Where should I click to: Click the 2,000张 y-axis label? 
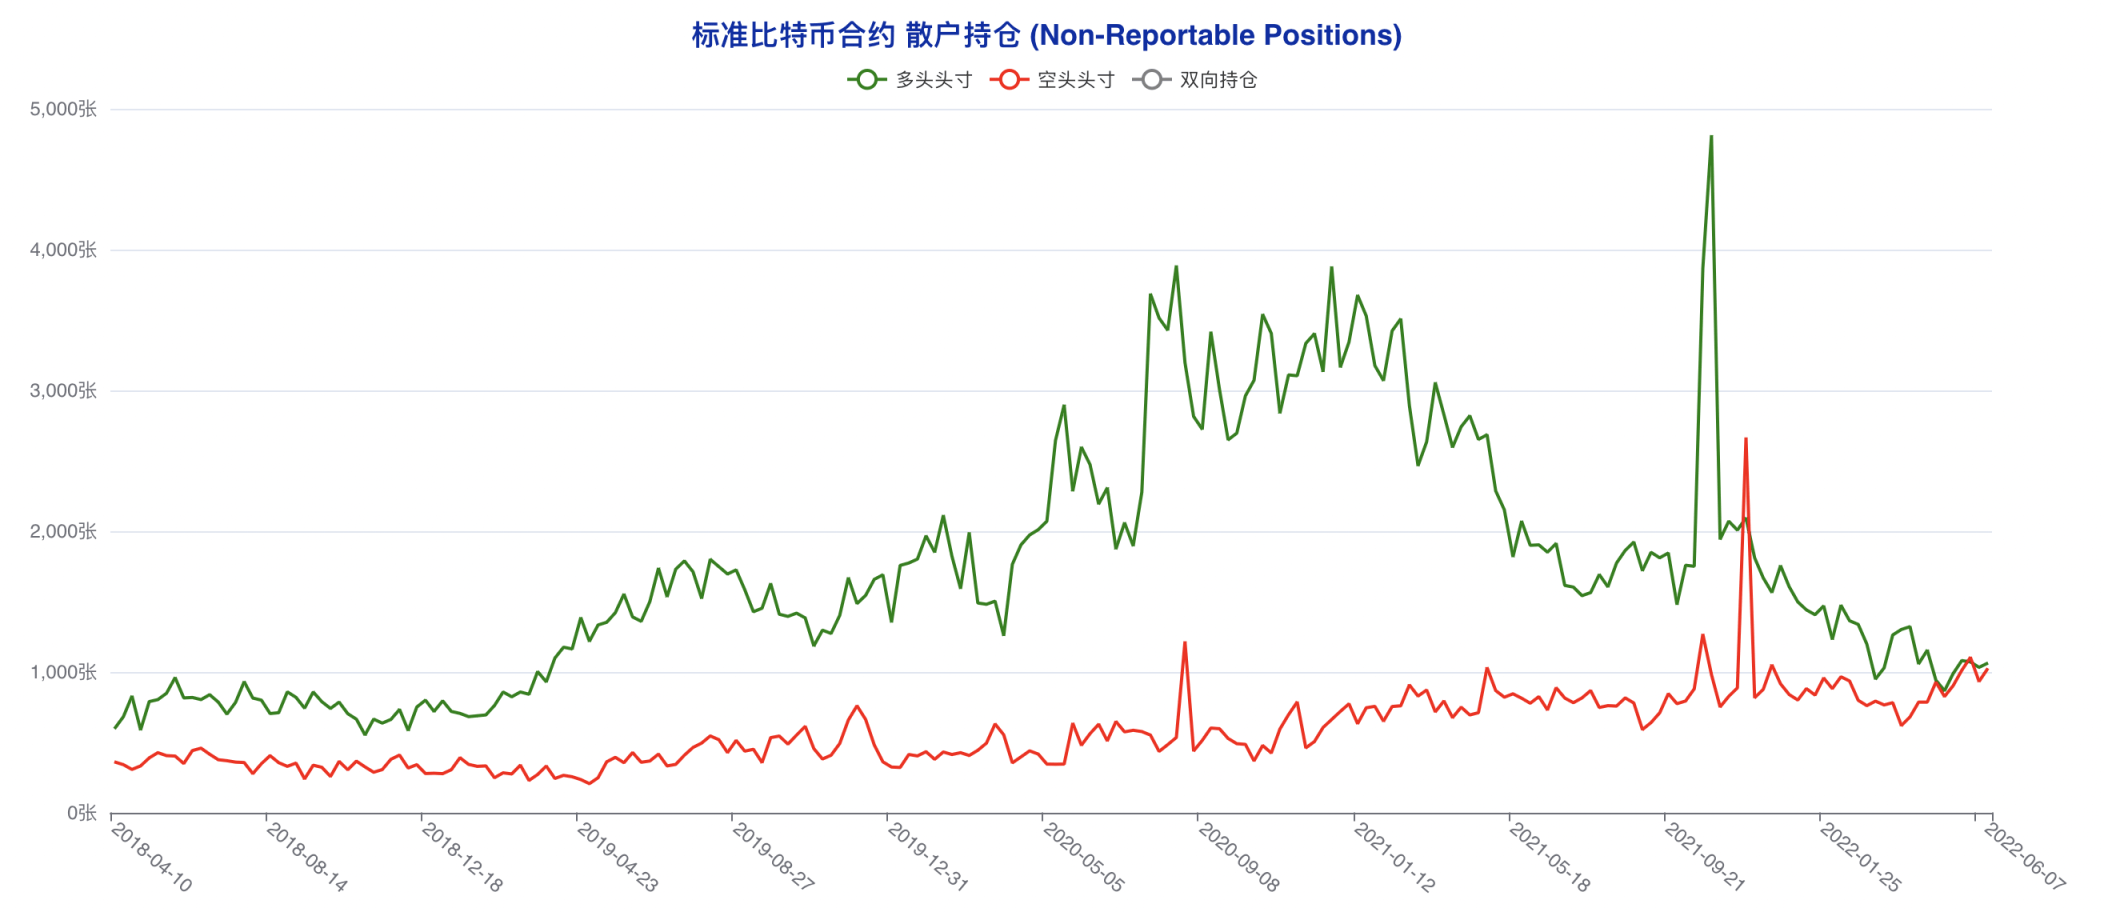point(63,531)
